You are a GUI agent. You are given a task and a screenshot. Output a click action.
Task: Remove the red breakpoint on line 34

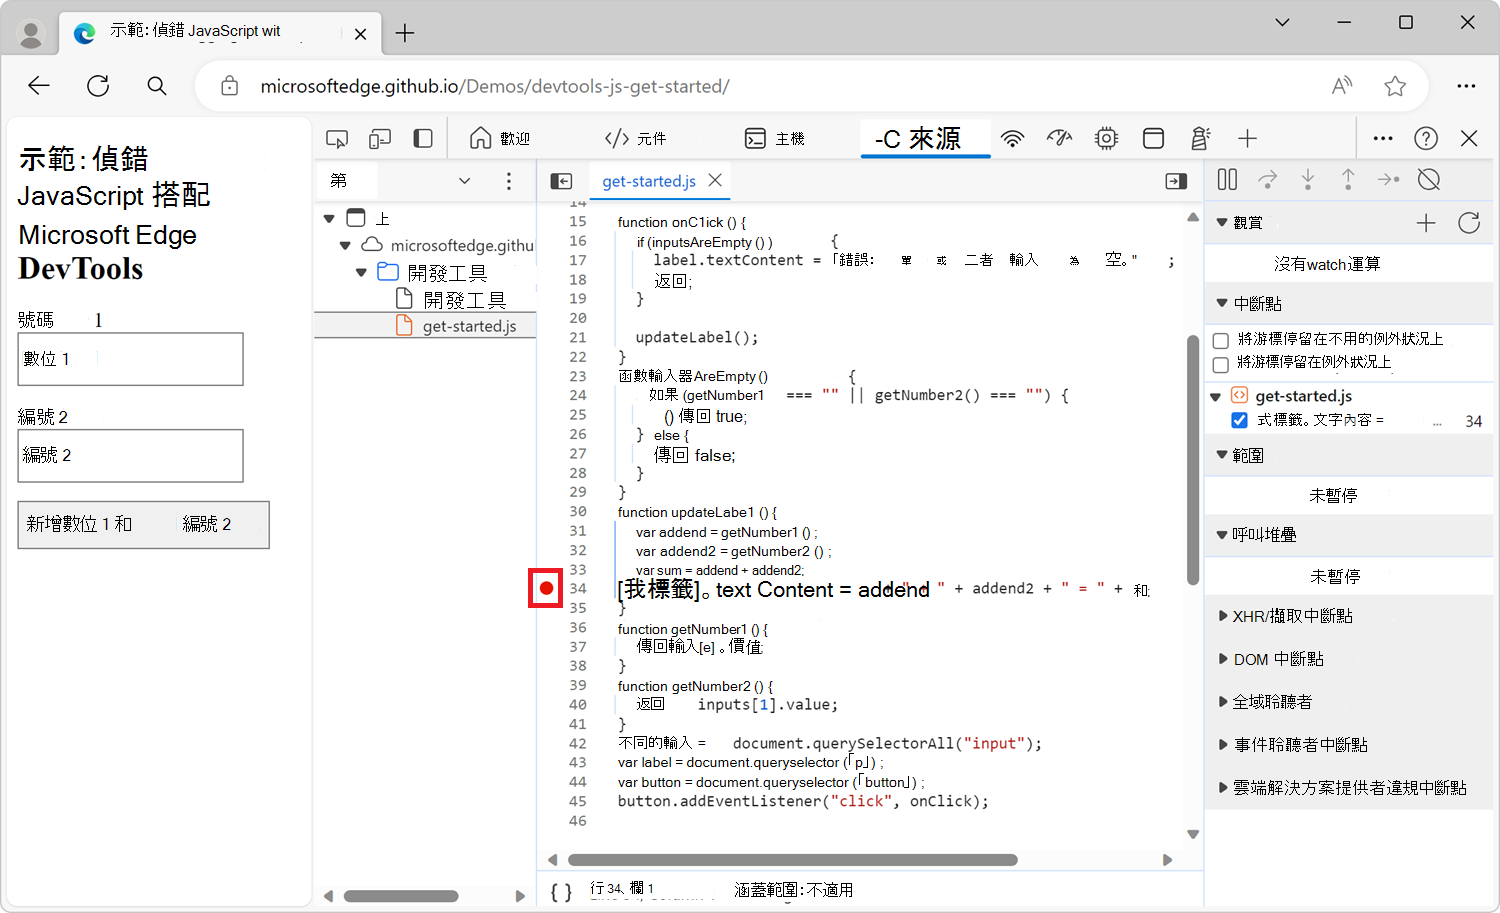coord(546,588)
